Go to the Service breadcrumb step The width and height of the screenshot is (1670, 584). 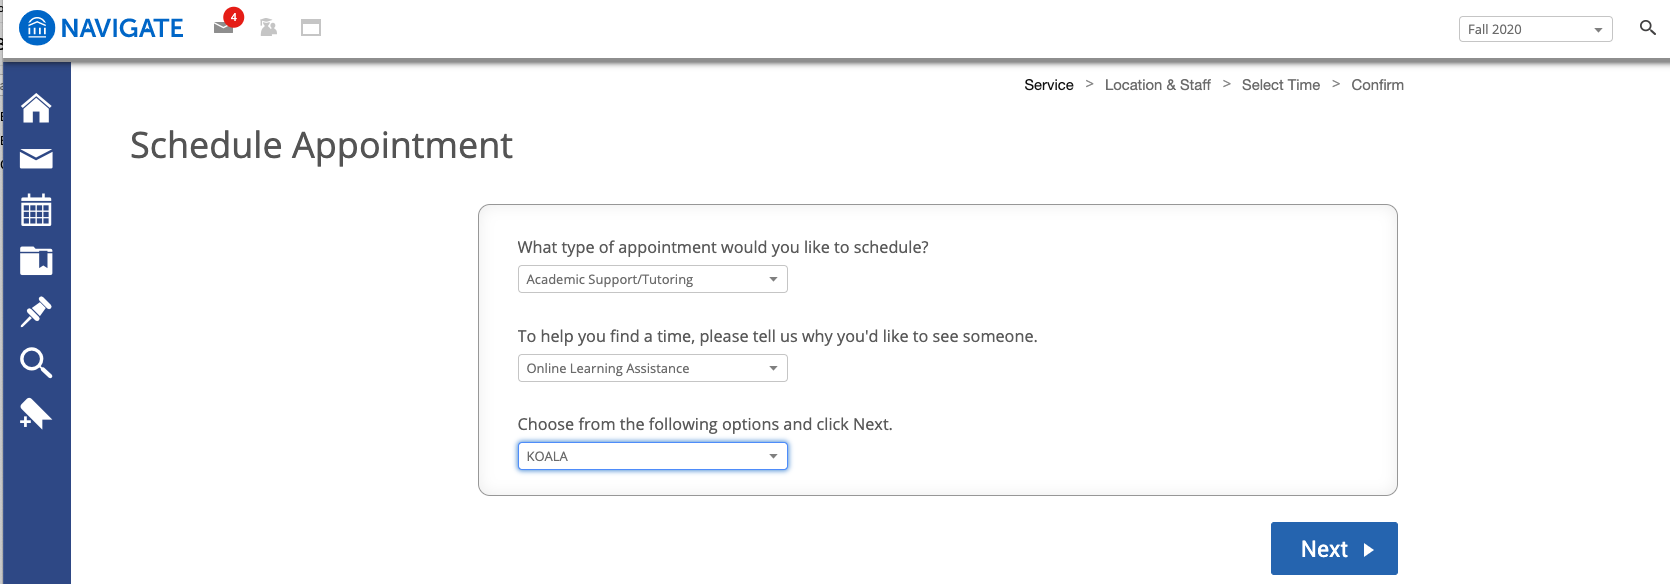point(1048,85)
